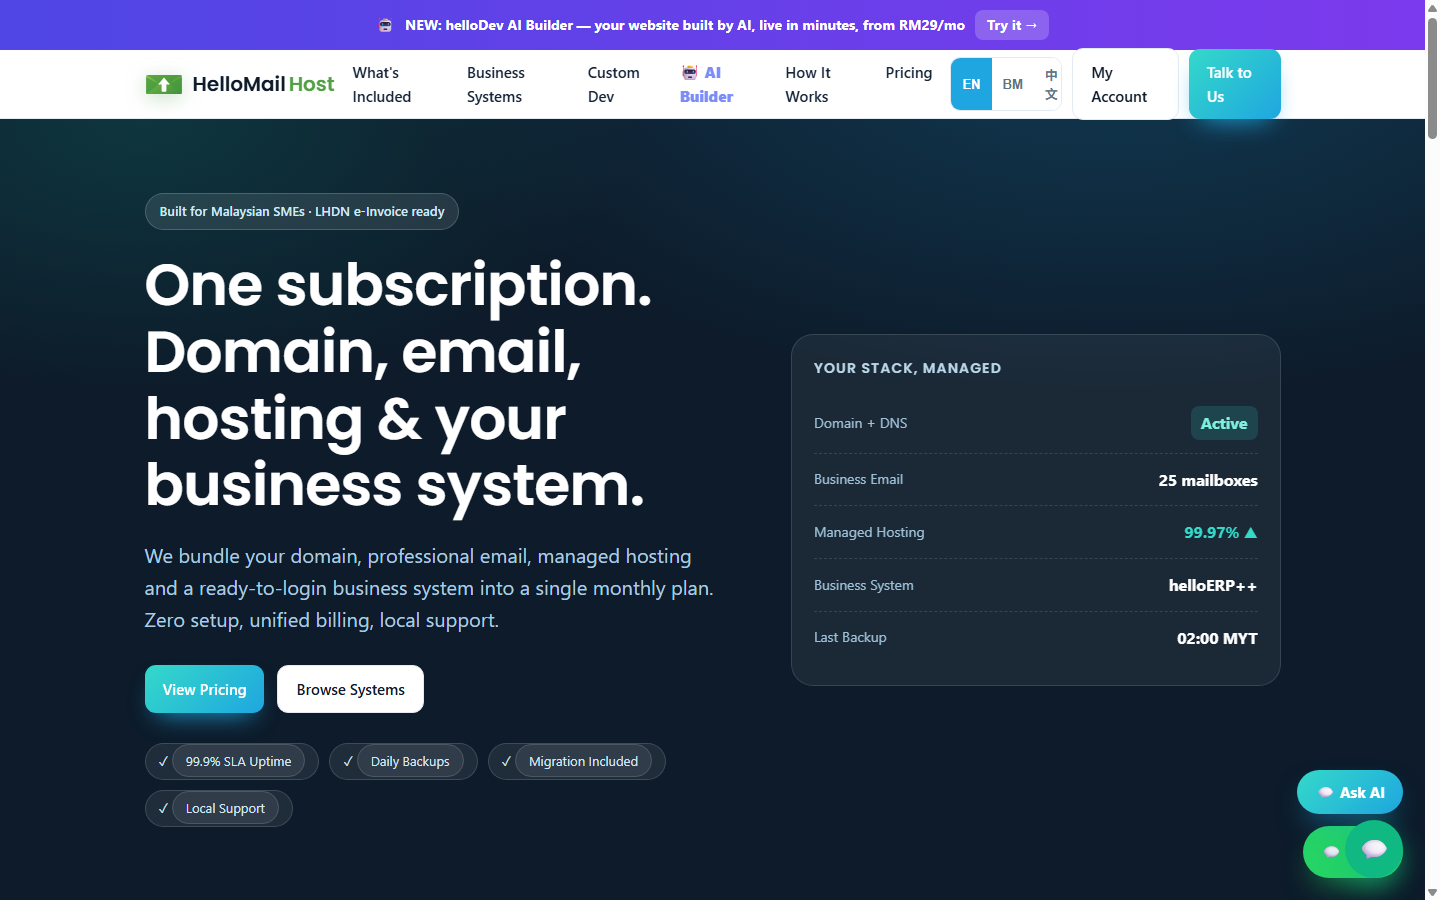Click the checkmark beside Daily Backups
This screenshot has width=1440, height=900.
[348, 761]
